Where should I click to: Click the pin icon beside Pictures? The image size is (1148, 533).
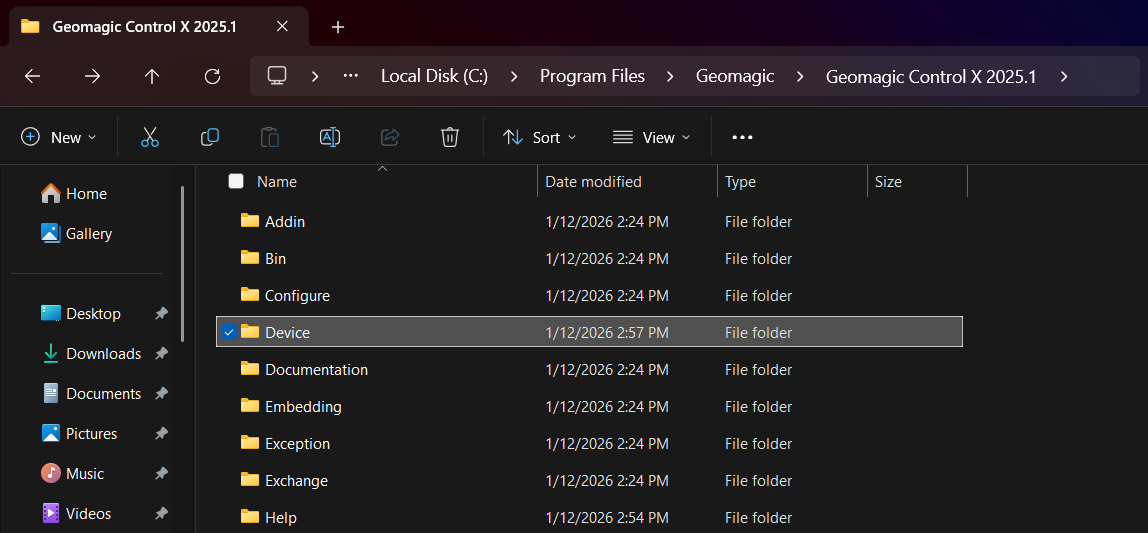161,433
